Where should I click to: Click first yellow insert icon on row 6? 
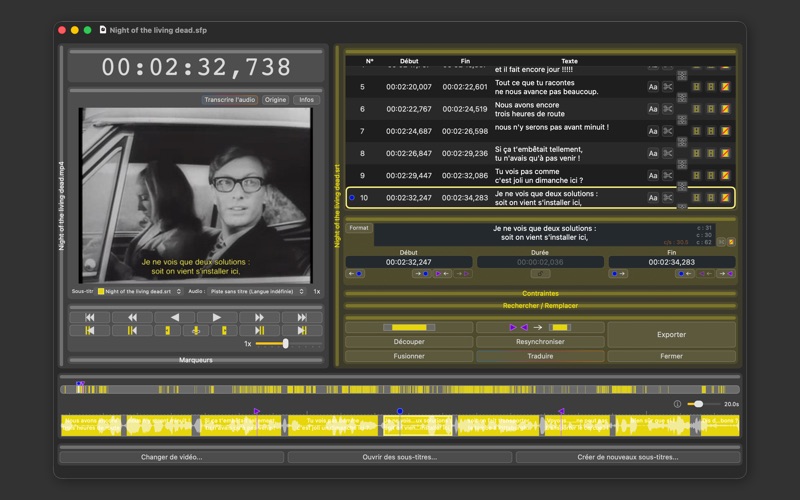click(x=696, y=109)
